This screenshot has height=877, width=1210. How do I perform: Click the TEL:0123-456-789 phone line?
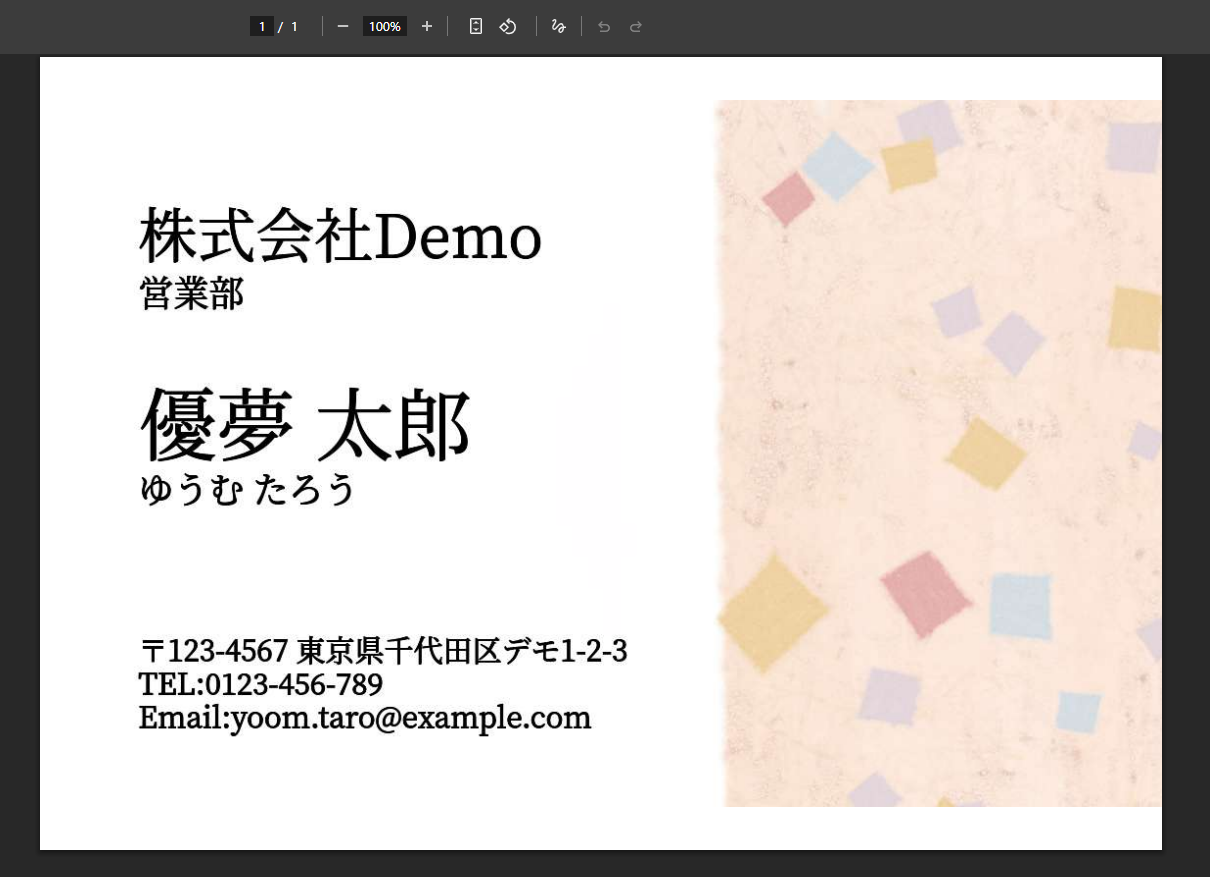pos(260,685)
